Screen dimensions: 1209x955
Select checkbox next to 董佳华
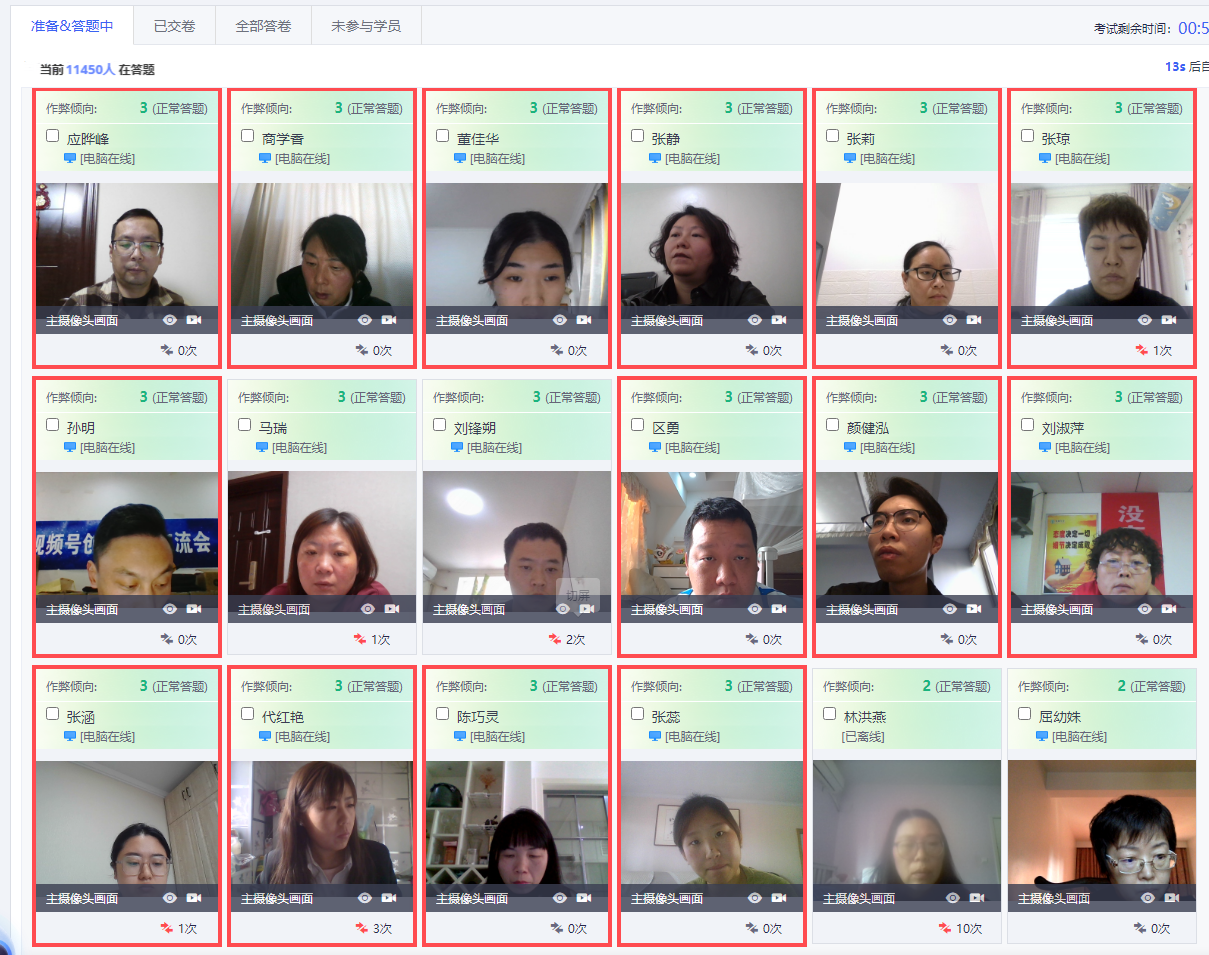(x=443, y=136)
